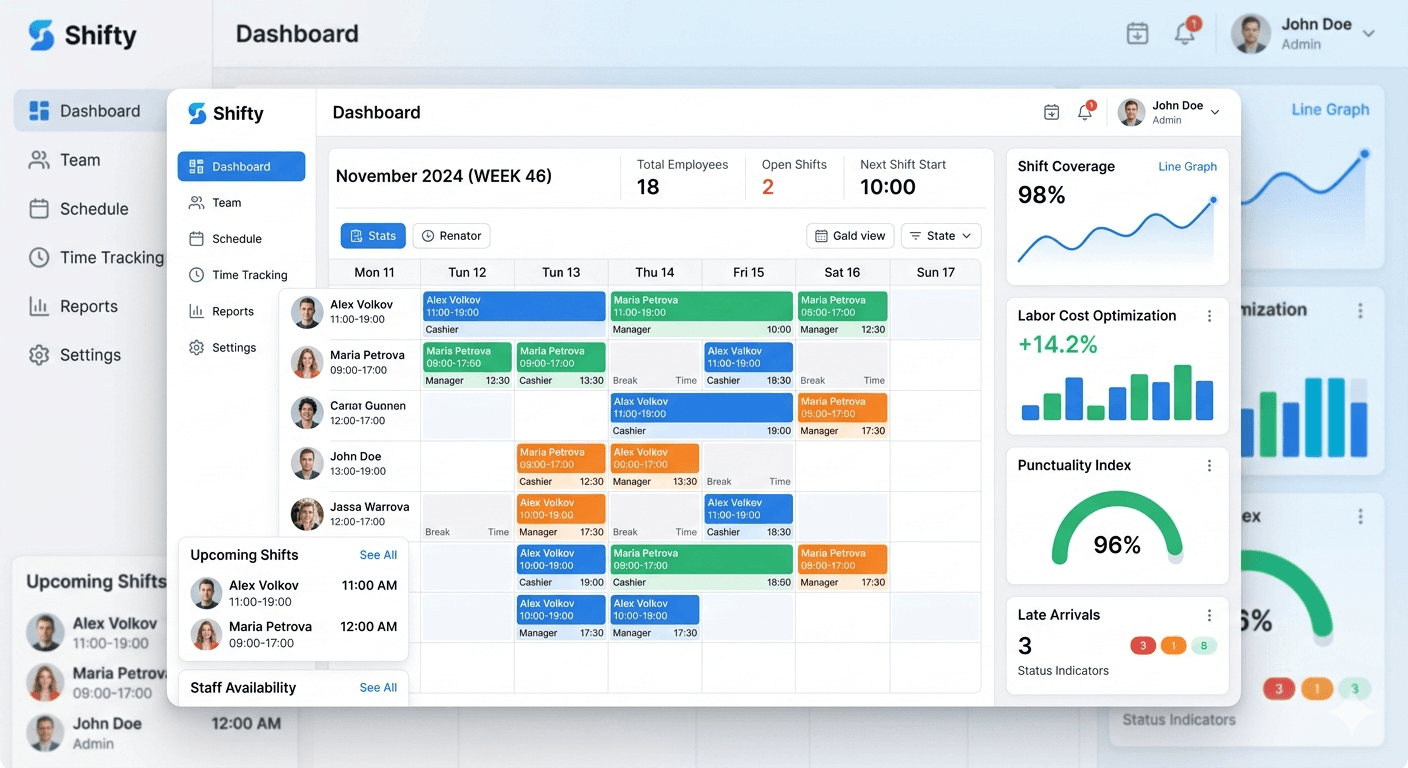Select the Stats tab button
1408x768 pixels.
click(x=373, y=236)
